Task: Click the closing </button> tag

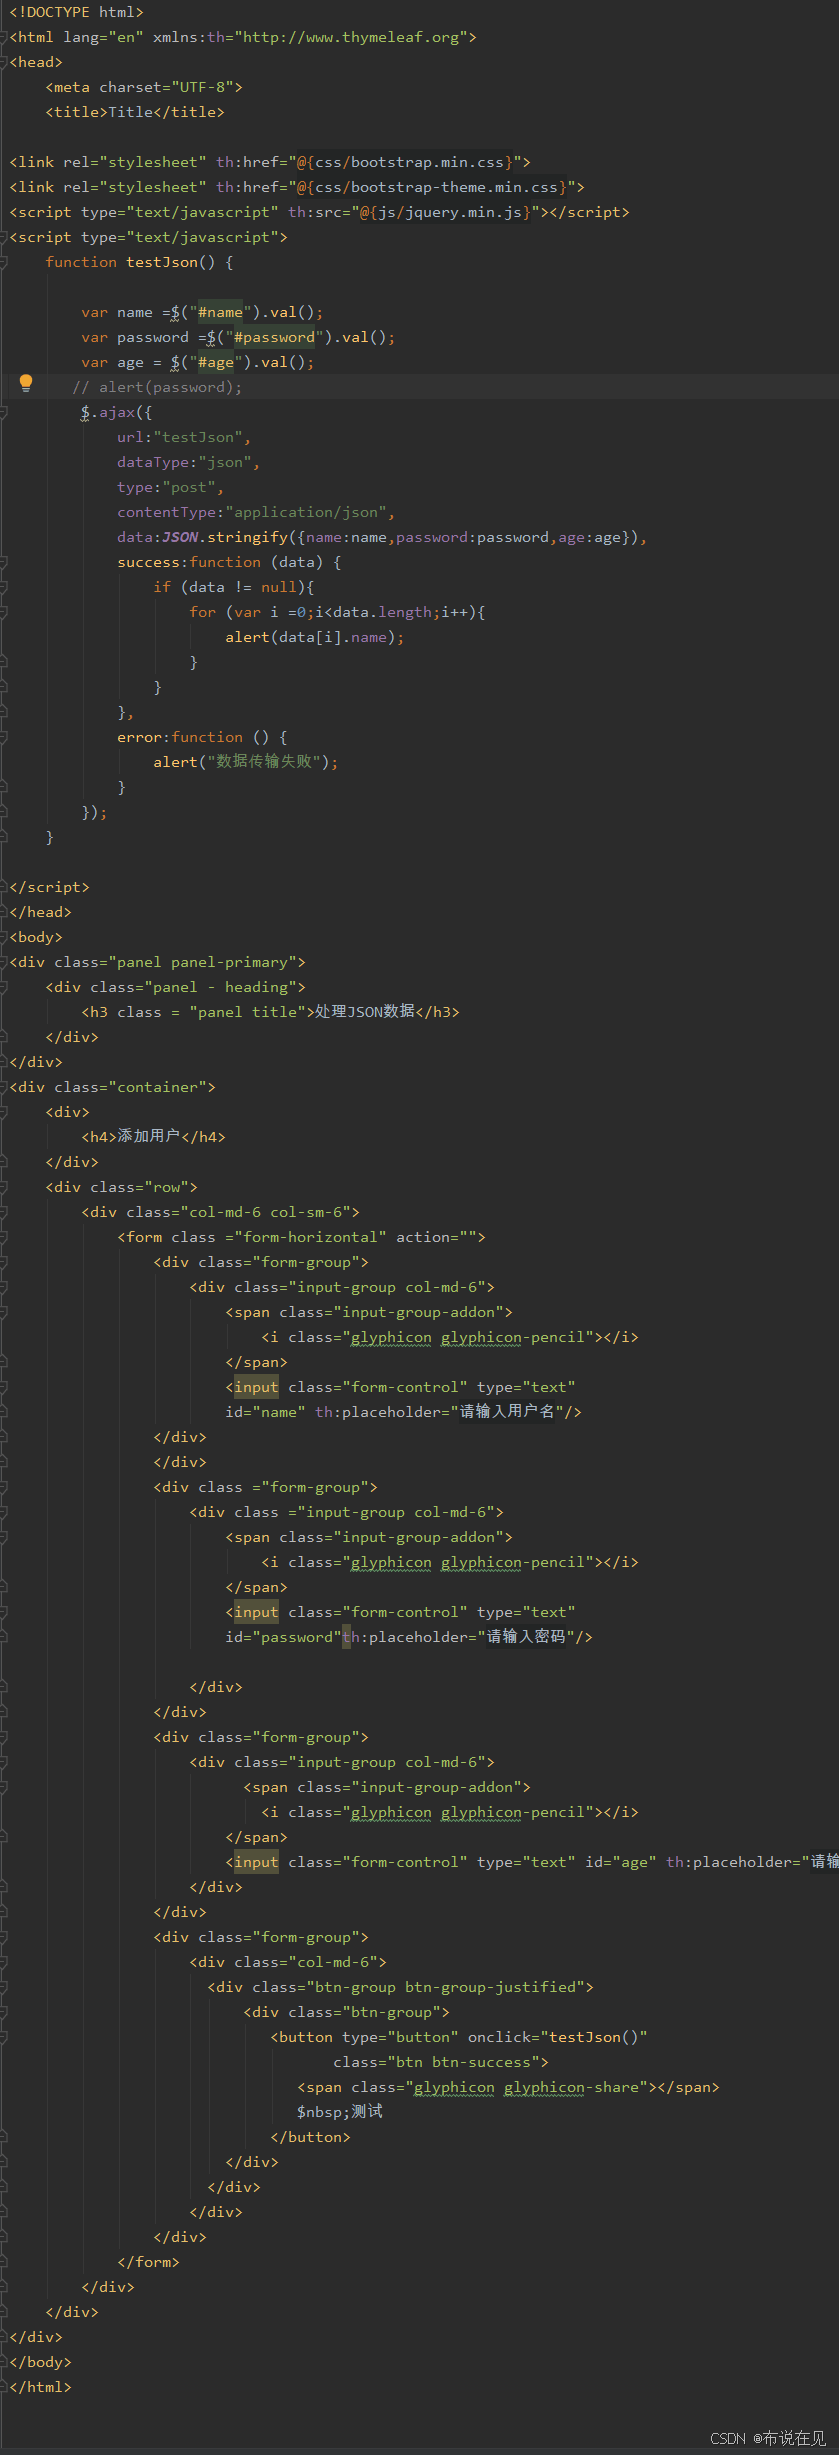Action: 310,2137
